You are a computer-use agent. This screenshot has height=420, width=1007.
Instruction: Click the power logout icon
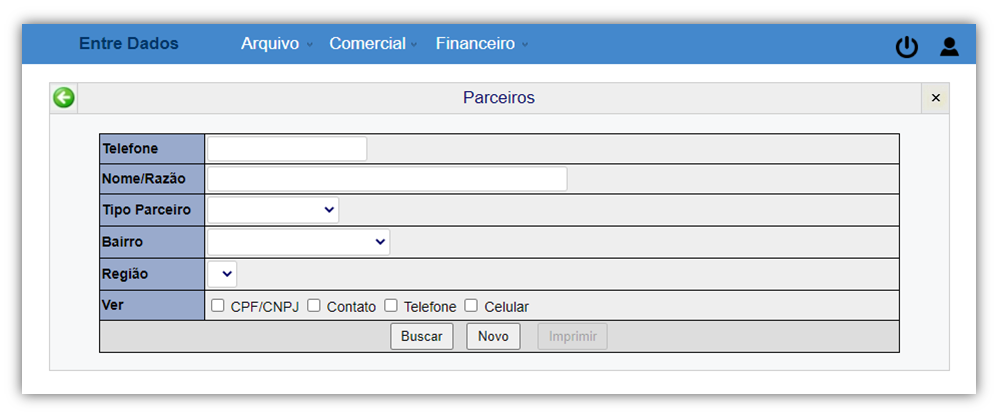(907, 47)
